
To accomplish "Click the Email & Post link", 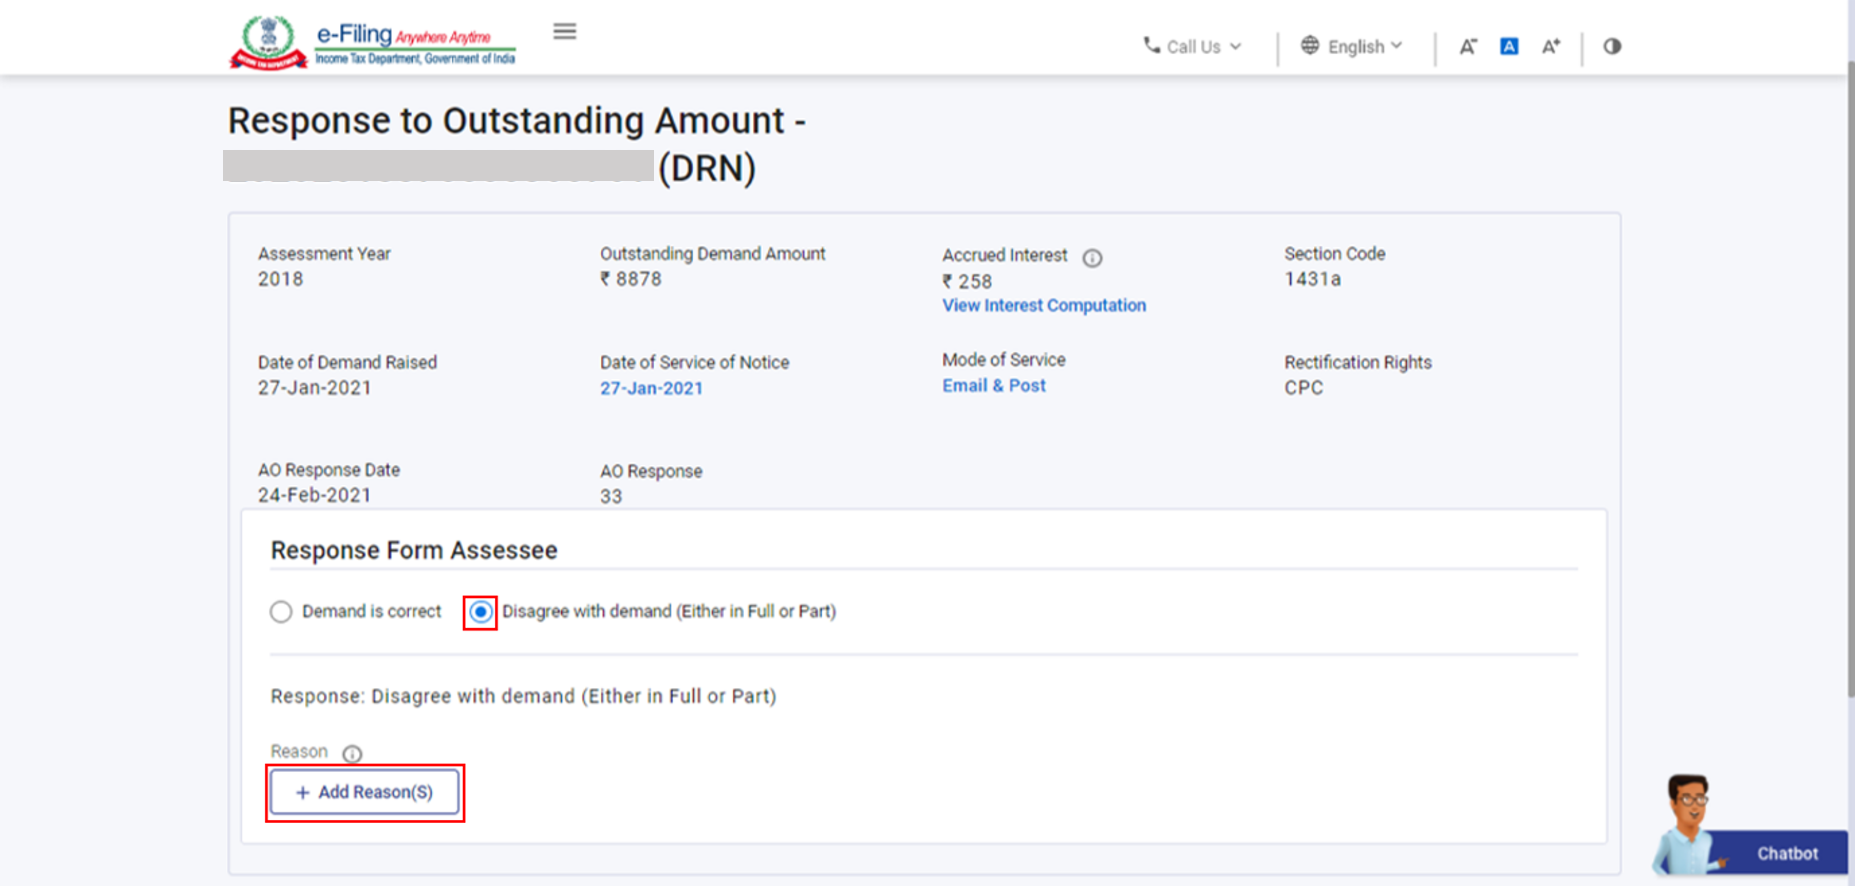I will [993, 386].
